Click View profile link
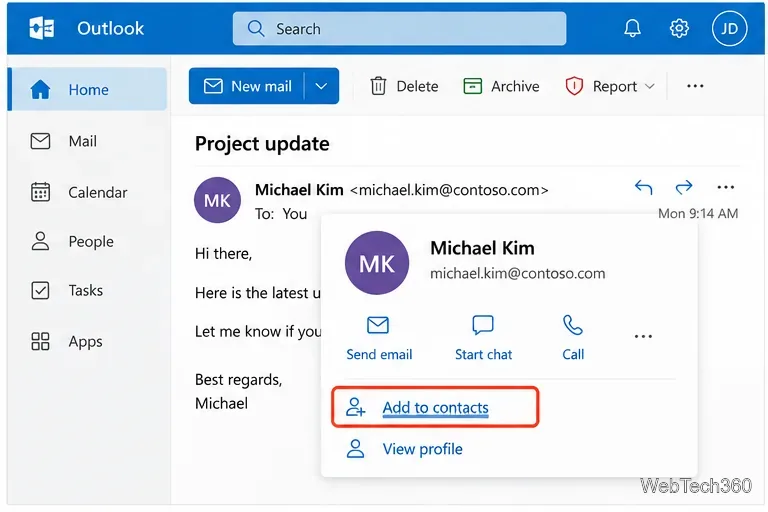This screenshot has height=512, width=768. coord(422,449)
